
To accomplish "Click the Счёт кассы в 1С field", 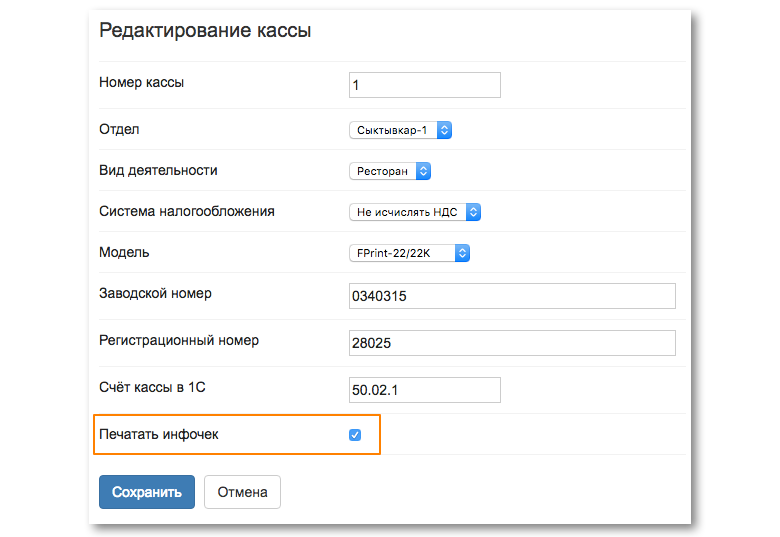I will point(425,390).
